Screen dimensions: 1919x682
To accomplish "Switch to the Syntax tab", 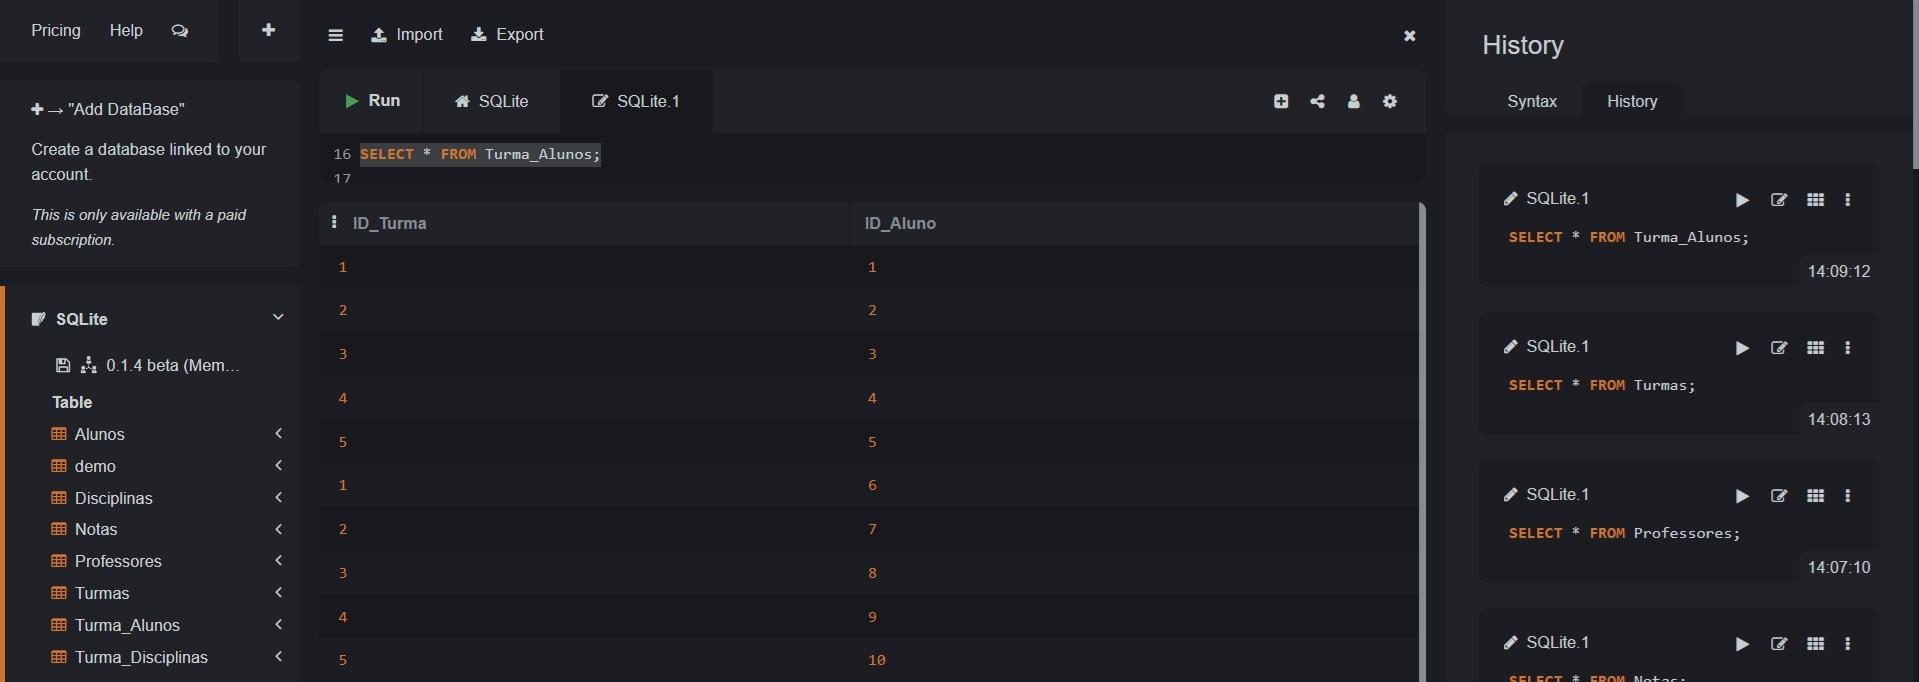I will pos(1531,101).
